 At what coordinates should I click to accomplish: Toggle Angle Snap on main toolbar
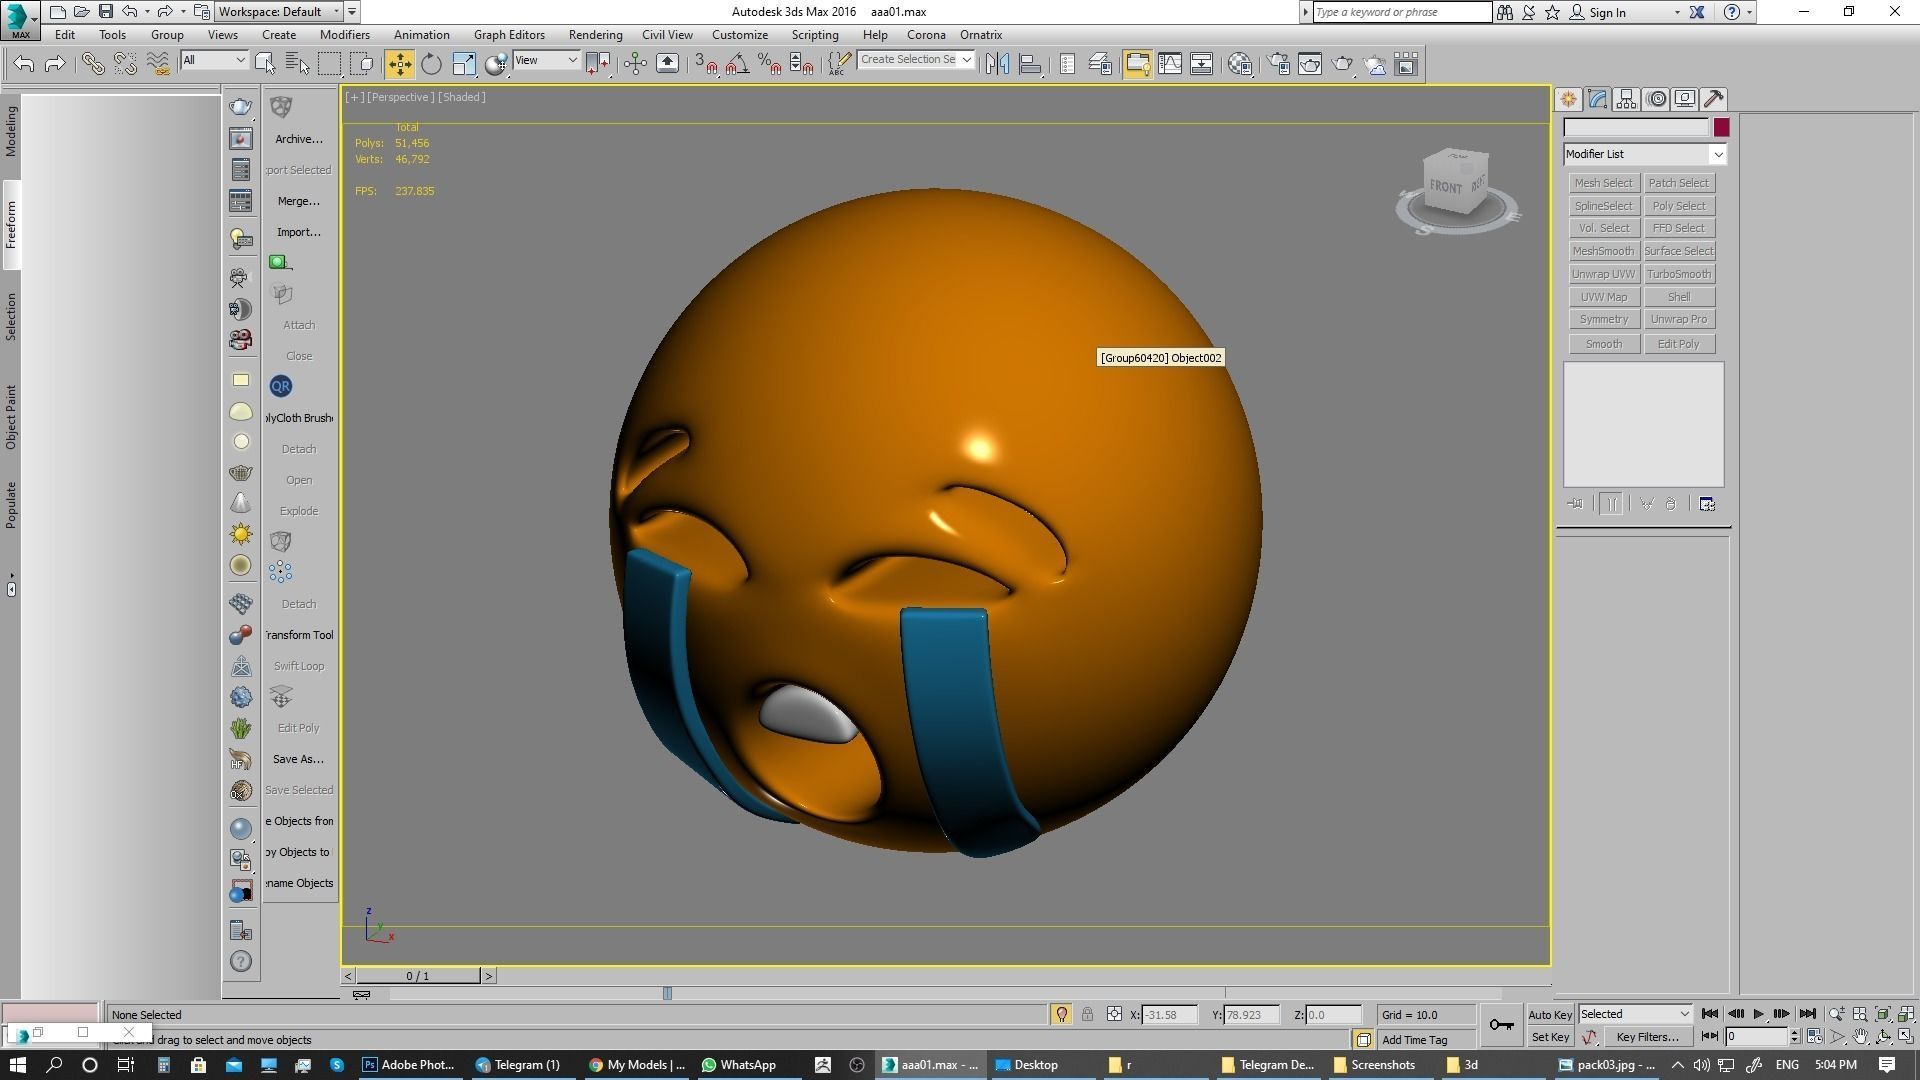pyautogui.click(x=737, y=64)
